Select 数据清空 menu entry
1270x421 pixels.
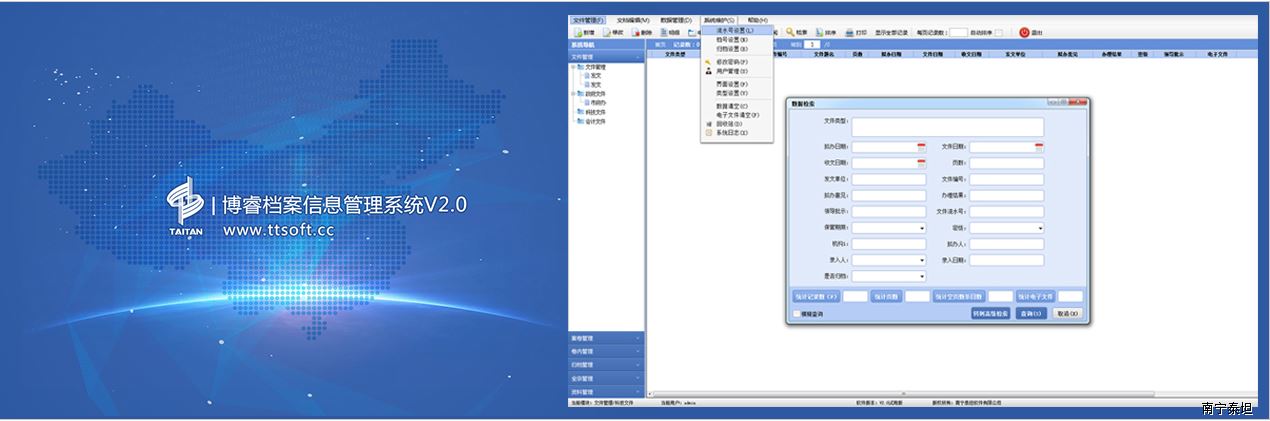[x=737, y=106]
